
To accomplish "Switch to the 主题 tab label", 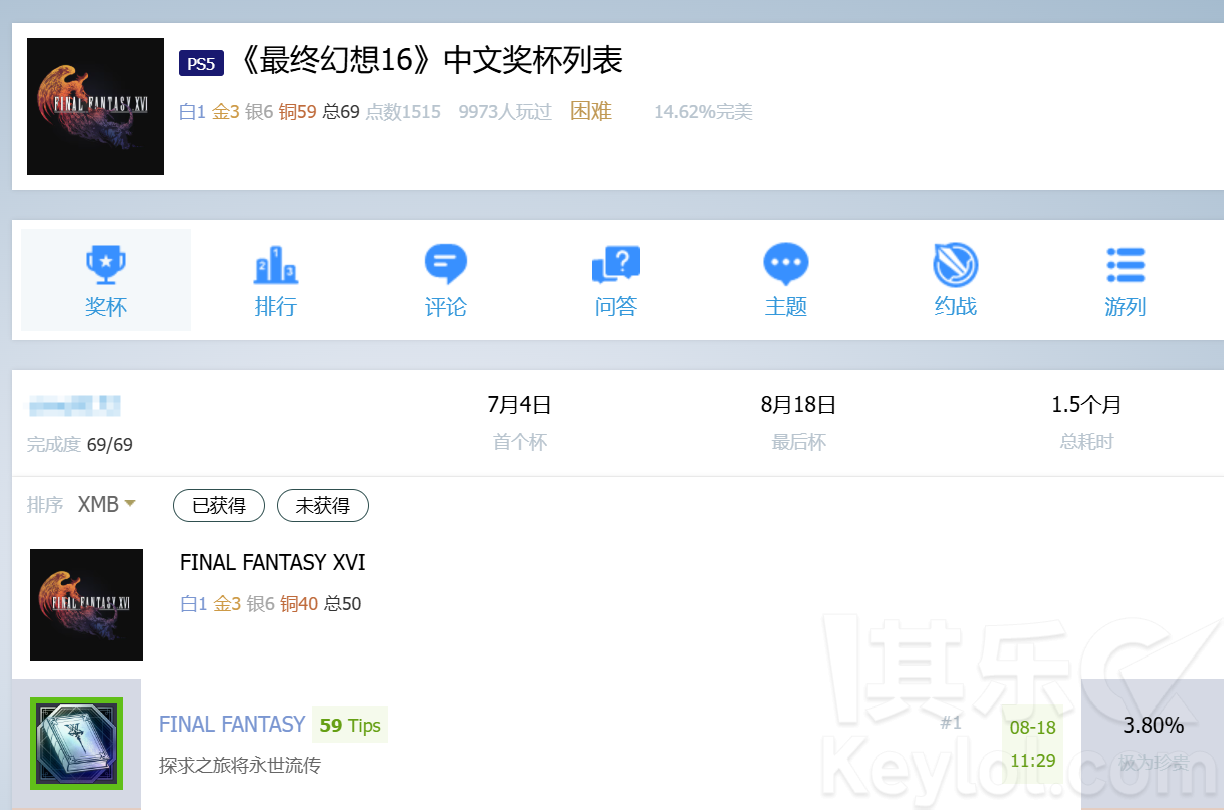I will (786, 307).
